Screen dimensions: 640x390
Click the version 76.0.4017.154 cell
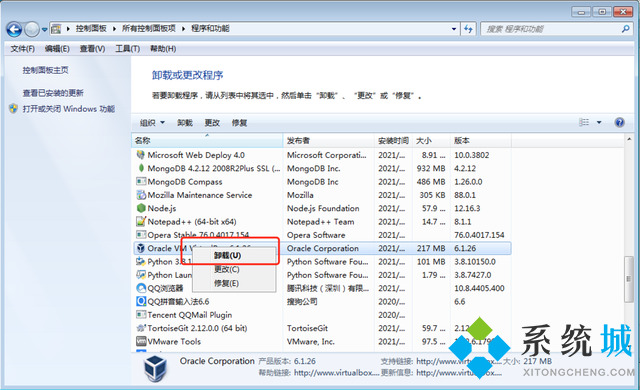(479, 235)
